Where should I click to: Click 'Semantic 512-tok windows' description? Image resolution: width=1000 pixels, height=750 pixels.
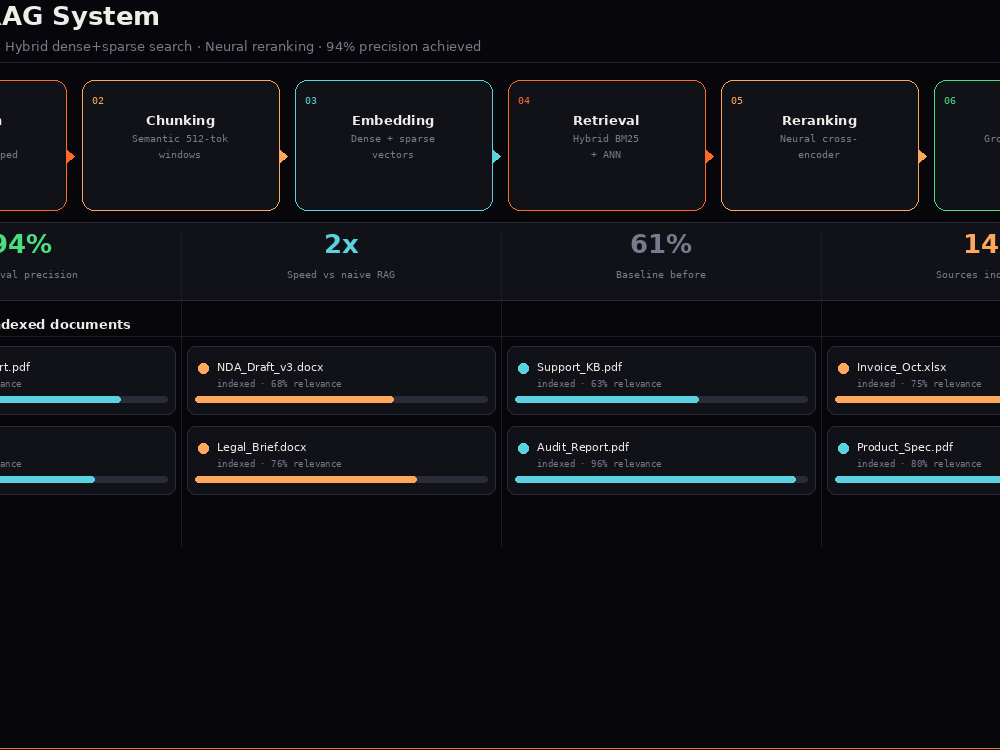[180, 147]
